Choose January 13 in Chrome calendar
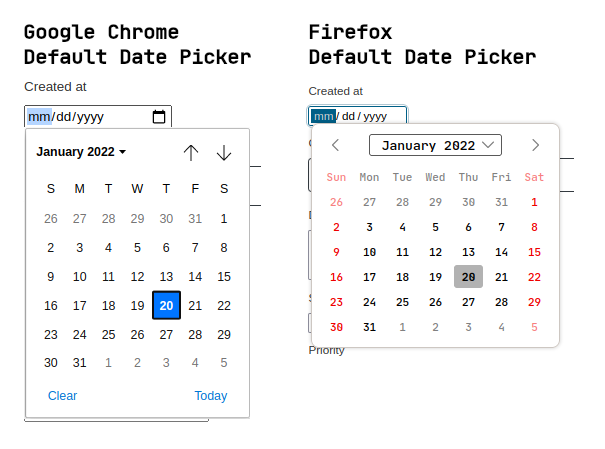Viewport: 605px width, 449px height. 167,277
